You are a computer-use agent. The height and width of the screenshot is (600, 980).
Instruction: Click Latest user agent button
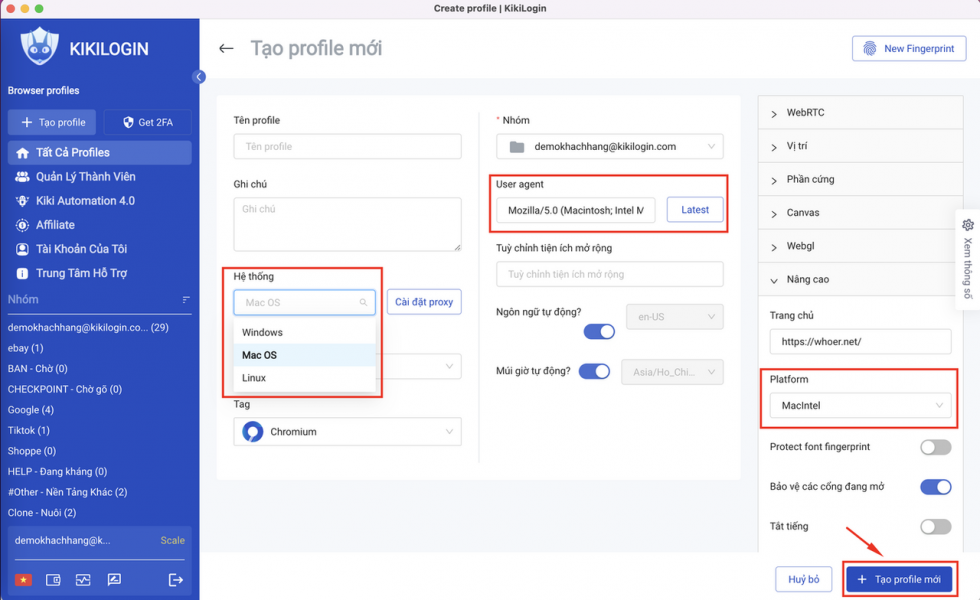click(695, 210)
